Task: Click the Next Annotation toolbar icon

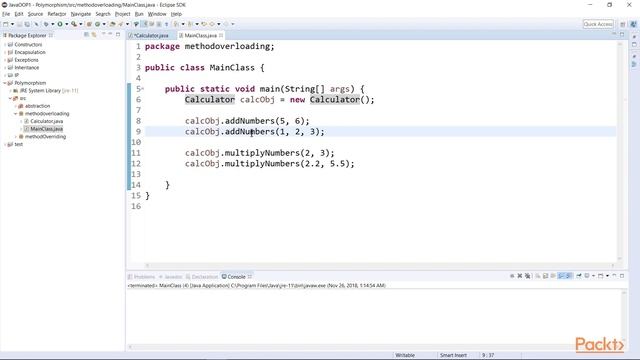Action: pyautogui.click(x=176, y=24)
